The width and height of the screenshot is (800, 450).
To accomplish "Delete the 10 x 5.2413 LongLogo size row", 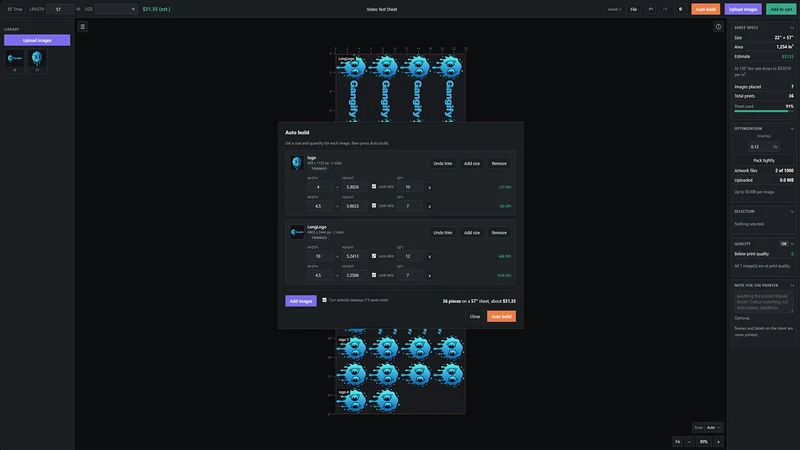I will pos(430,256).
